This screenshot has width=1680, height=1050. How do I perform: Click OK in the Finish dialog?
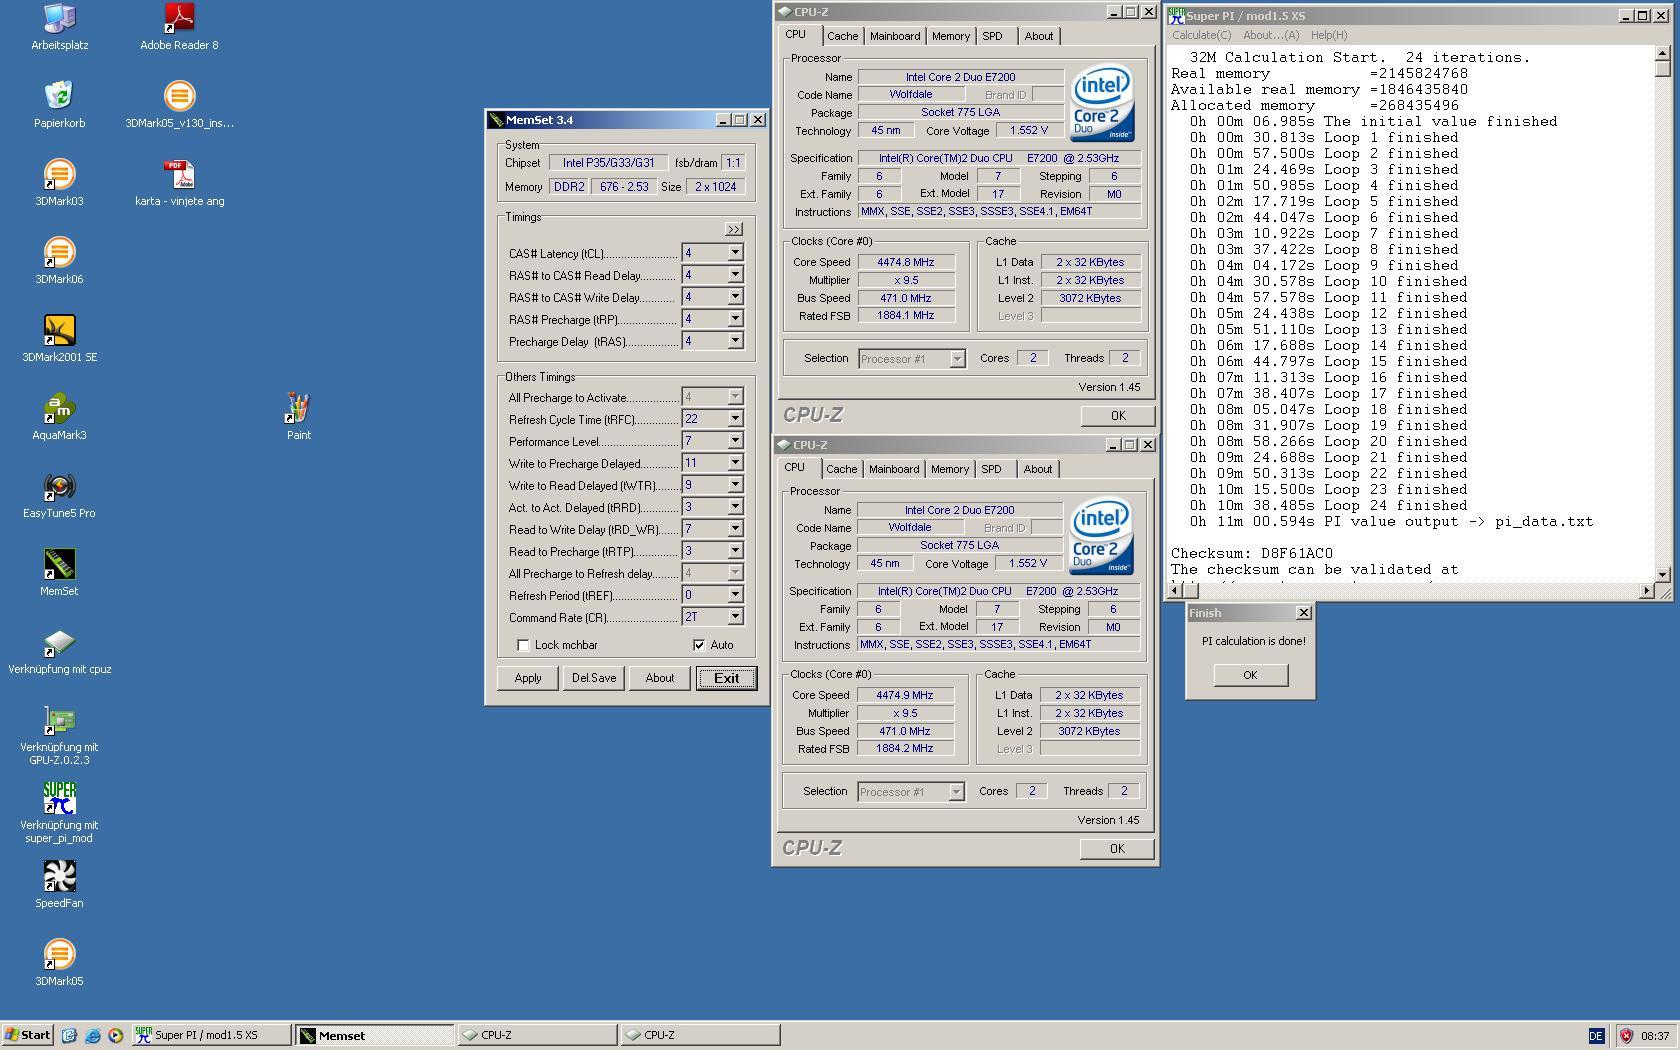tap(1250, 675)
